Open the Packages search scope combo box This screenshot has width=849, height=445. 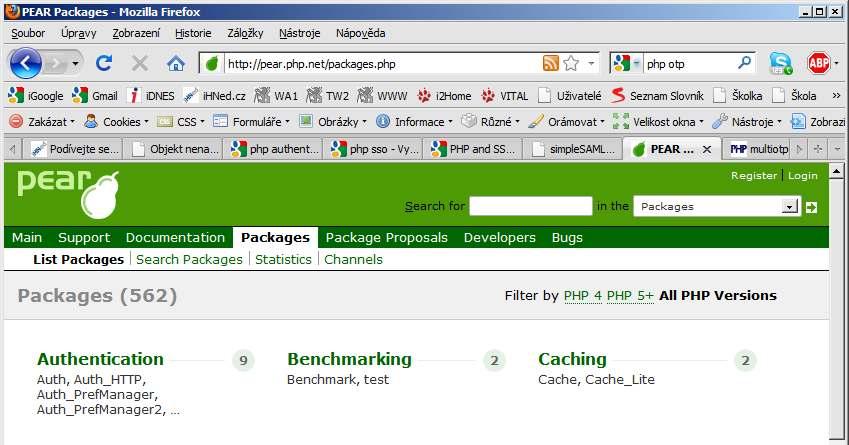click(x=716, y=206)
